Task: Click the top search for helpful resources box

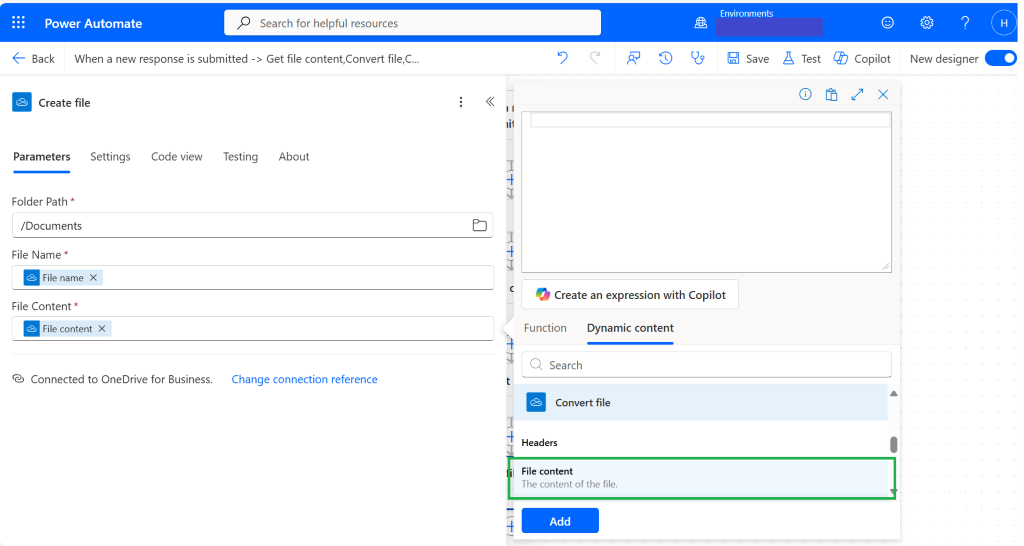Action: click(x=412, y=23)
